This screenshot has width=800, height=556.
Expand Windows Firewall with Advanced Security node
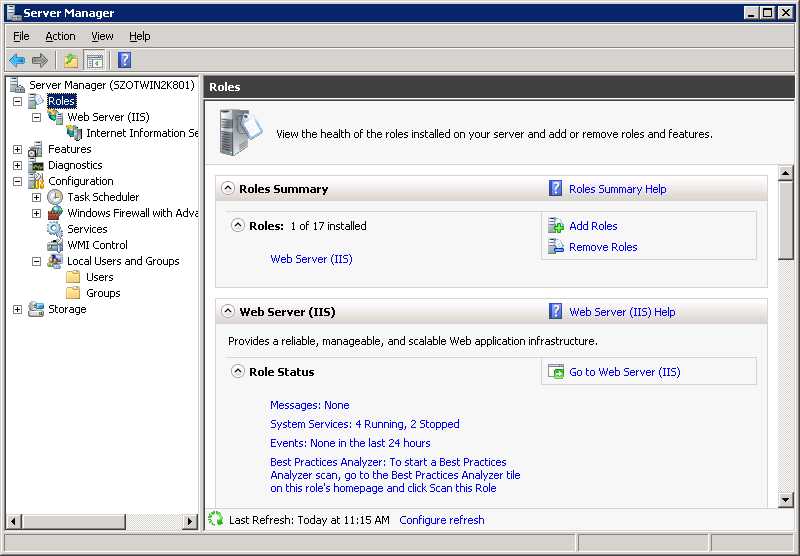coord(36,213)
